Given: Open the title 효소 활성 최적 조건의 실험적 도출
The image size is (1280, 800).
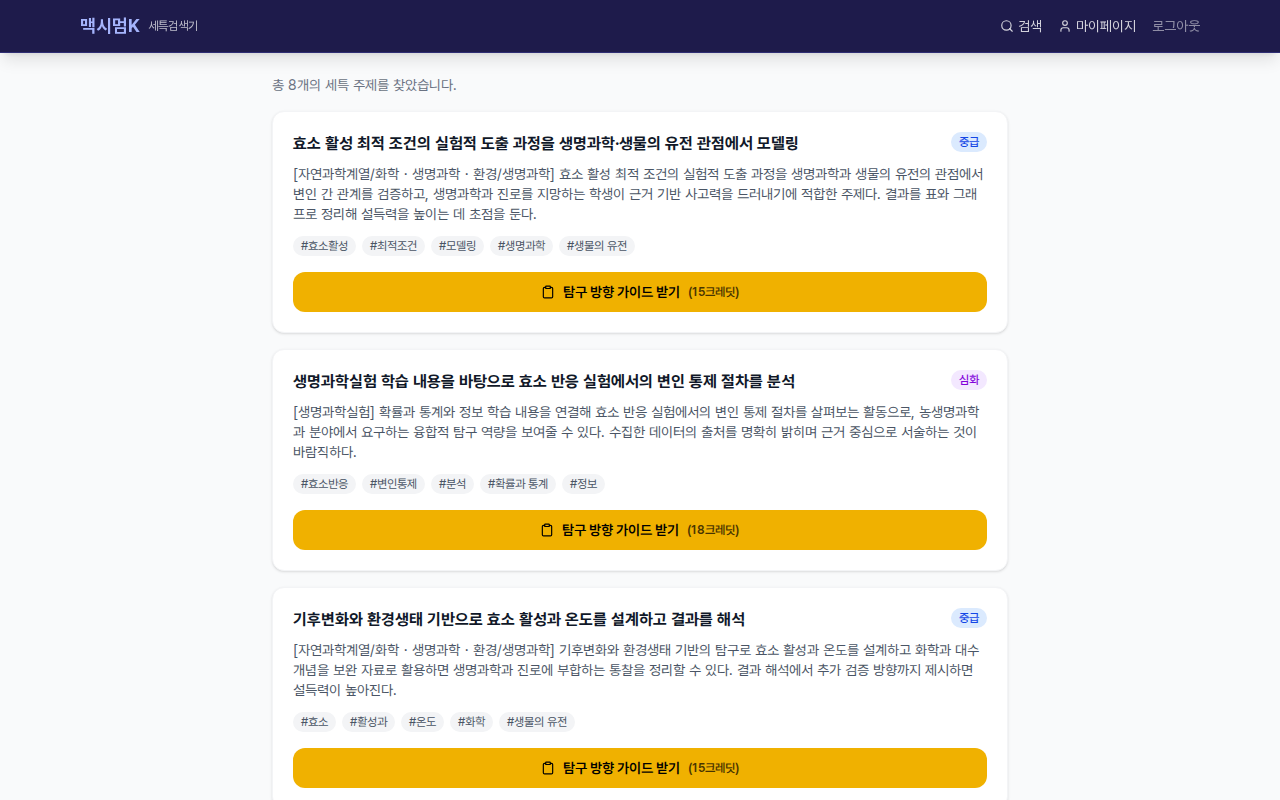Looking at the screenshot, I should [x=546, y=143].
